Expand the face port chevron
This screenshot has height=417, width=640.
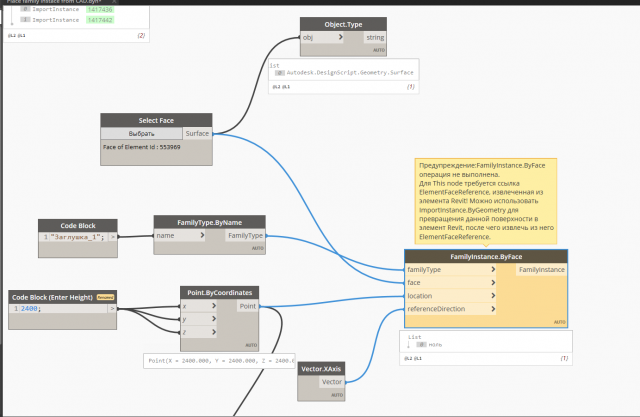pos(493,282)
